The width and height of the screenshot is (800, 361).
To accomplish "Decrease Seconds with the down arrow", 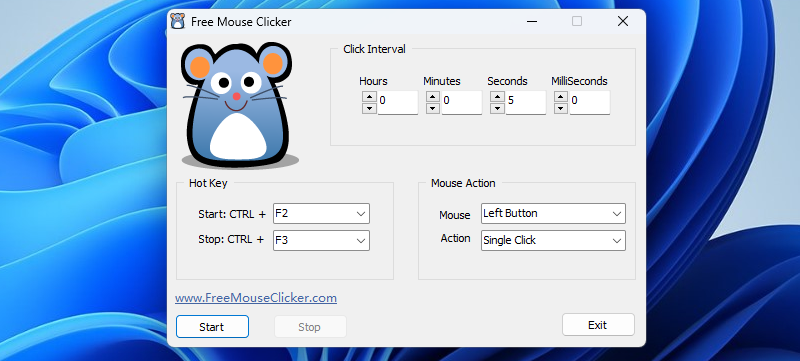I will pos(497,108).
